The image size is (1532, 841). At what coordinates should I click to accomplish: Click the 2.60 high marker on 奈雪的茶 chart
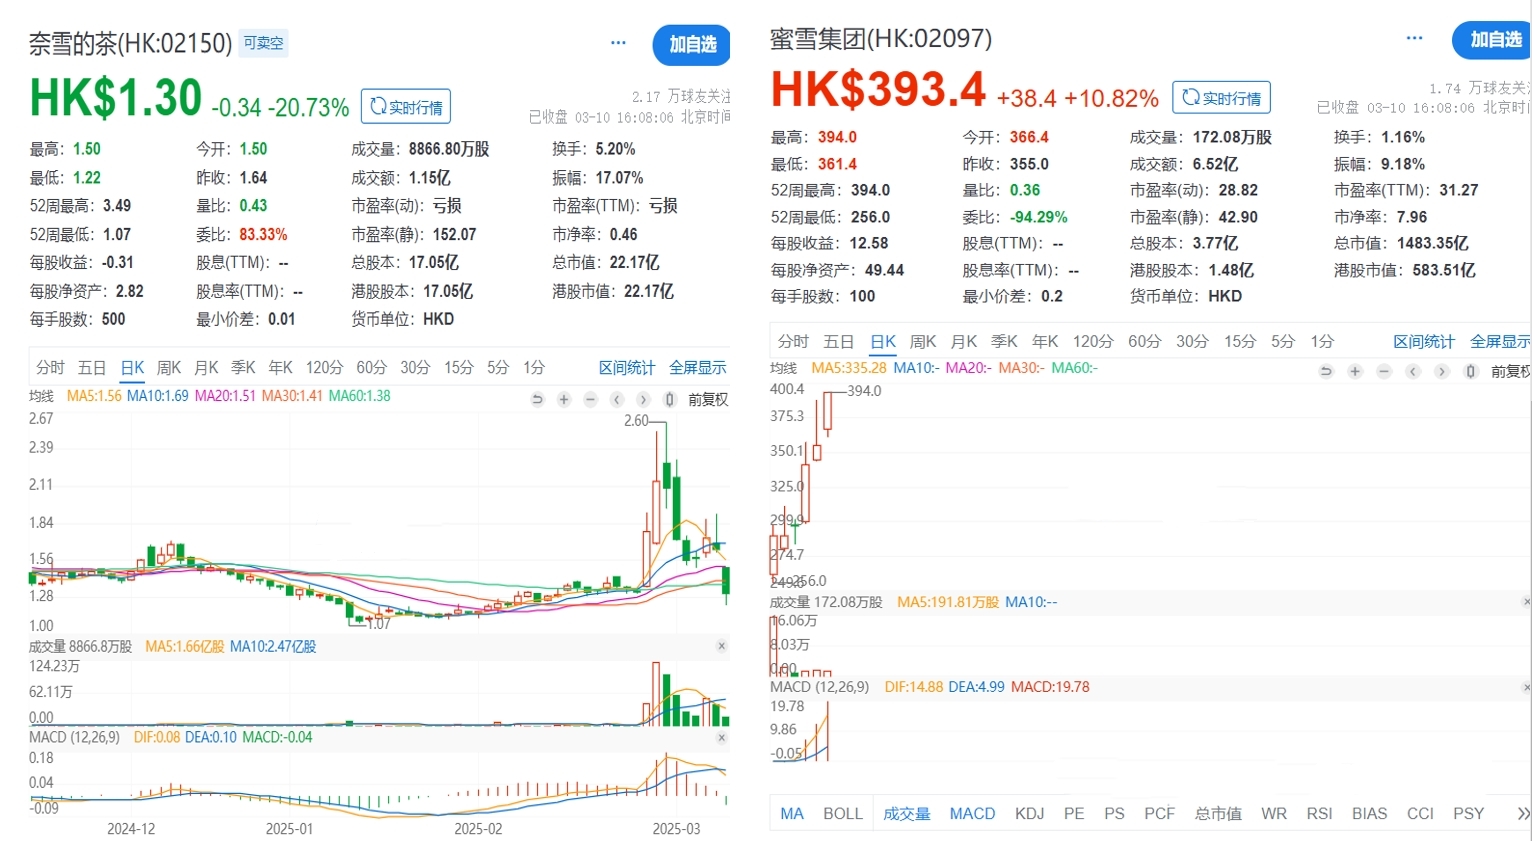[636, 421]
